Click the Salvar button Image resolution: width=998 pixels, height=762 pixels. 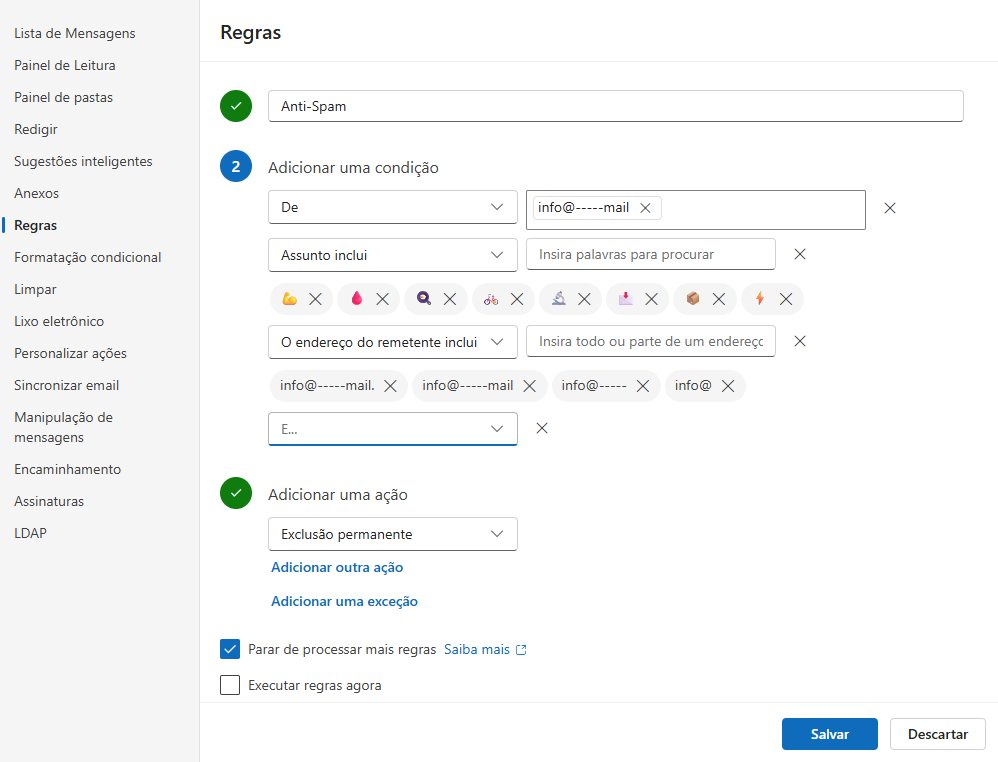coord(829,734)
